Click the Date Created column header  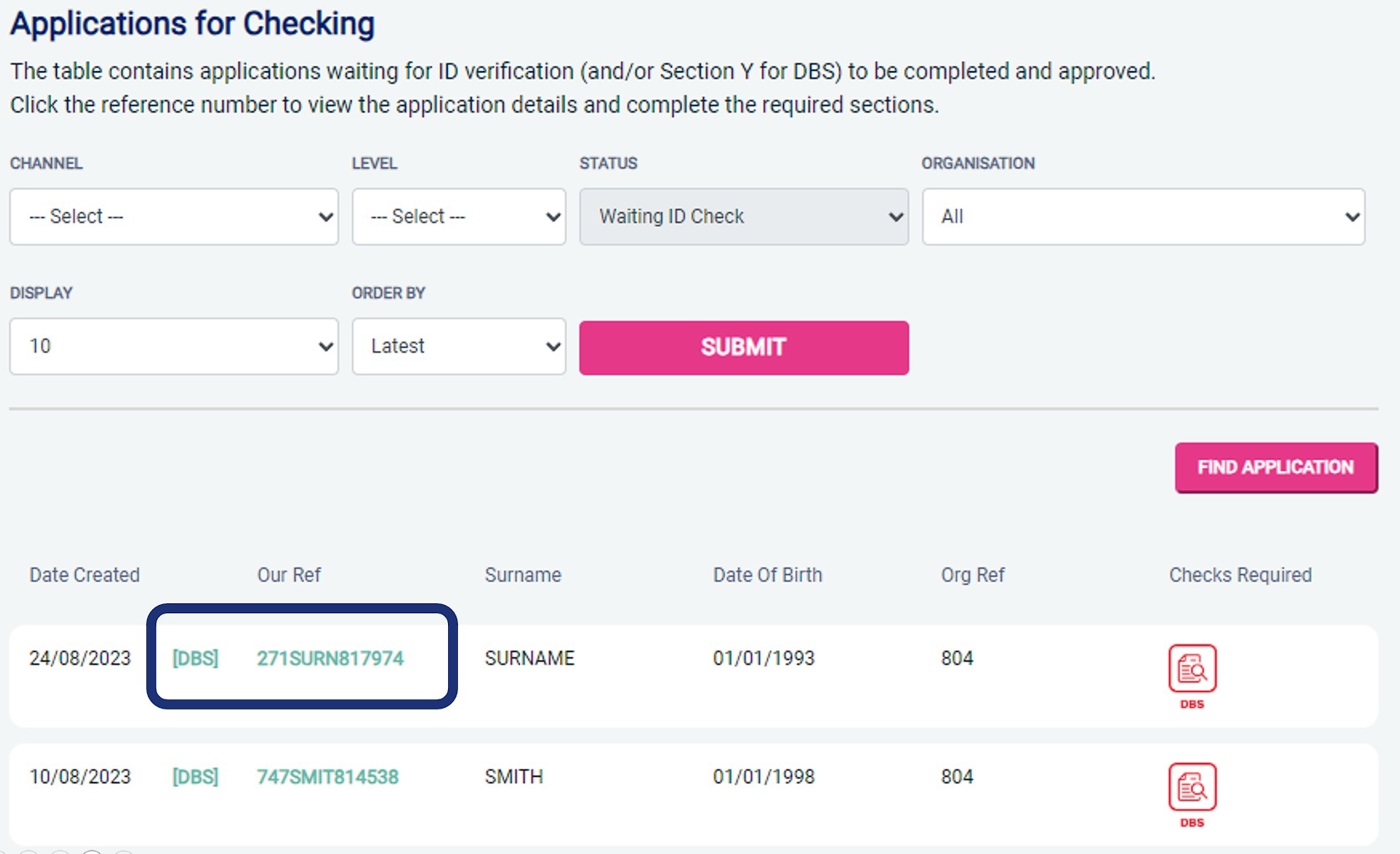point(85,575)
